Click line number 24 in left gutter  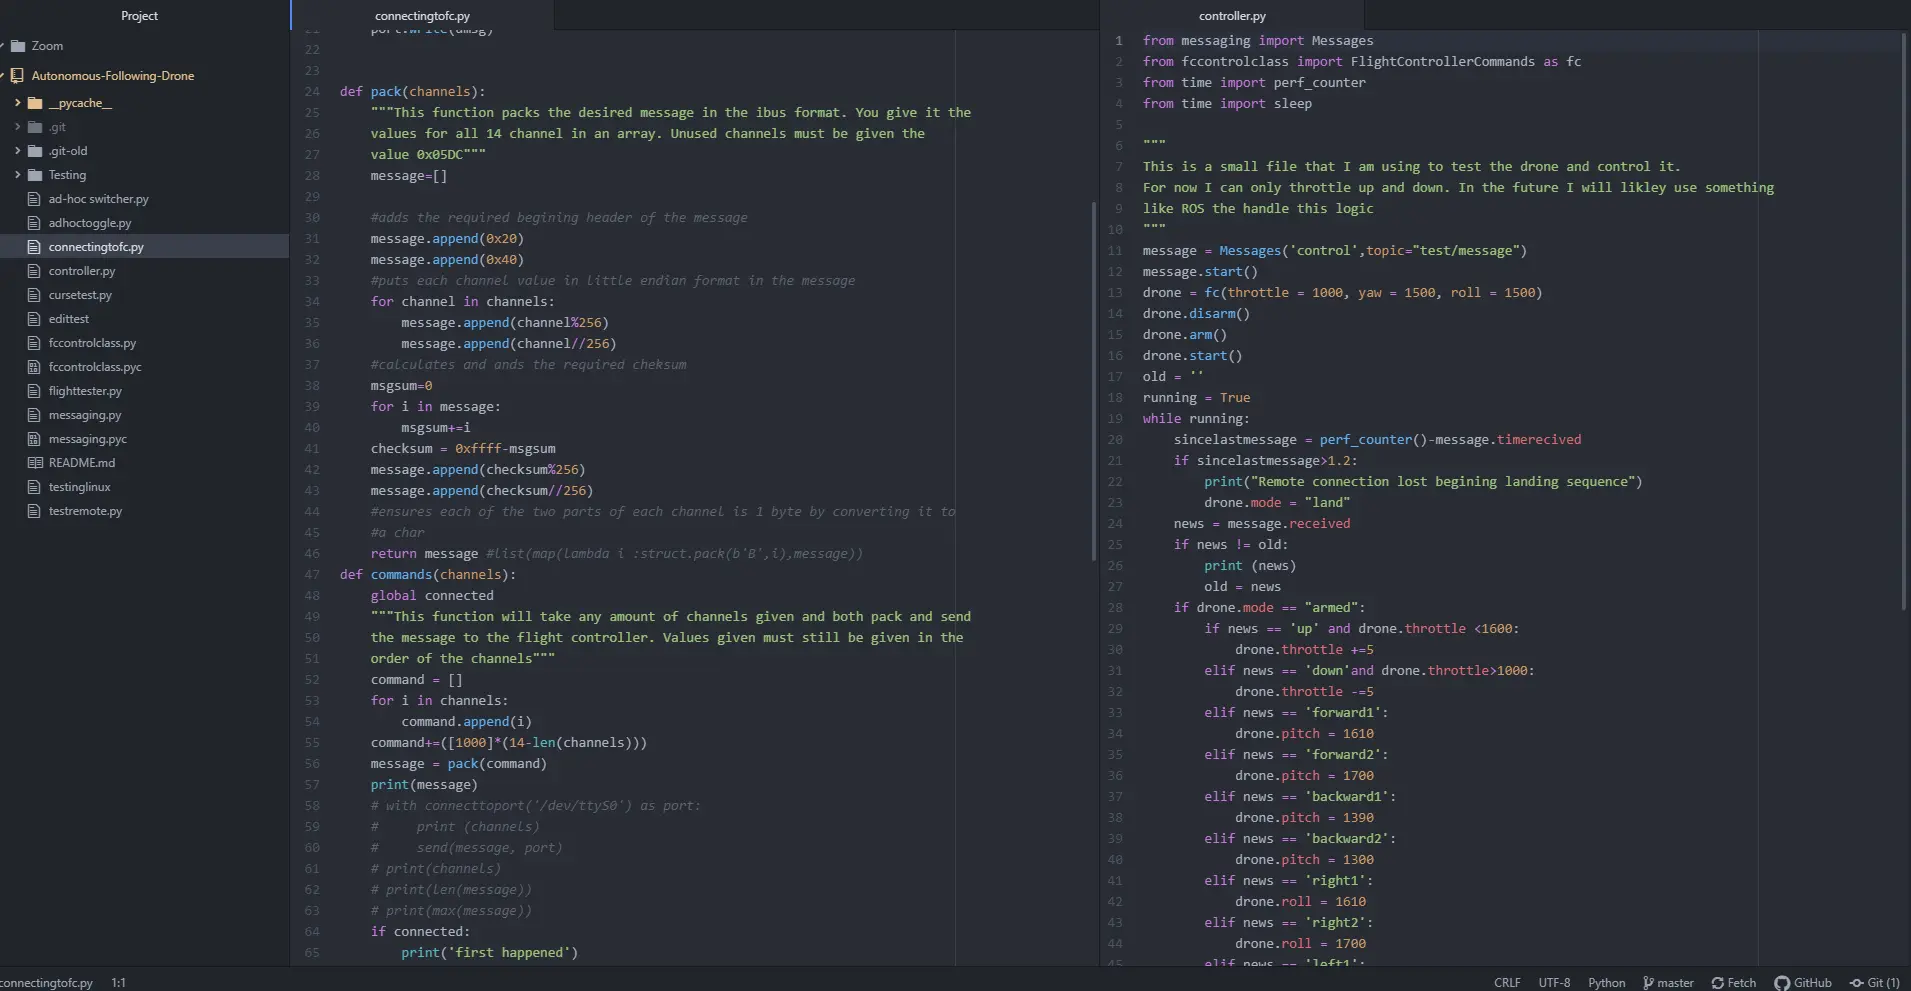[312, 91]
